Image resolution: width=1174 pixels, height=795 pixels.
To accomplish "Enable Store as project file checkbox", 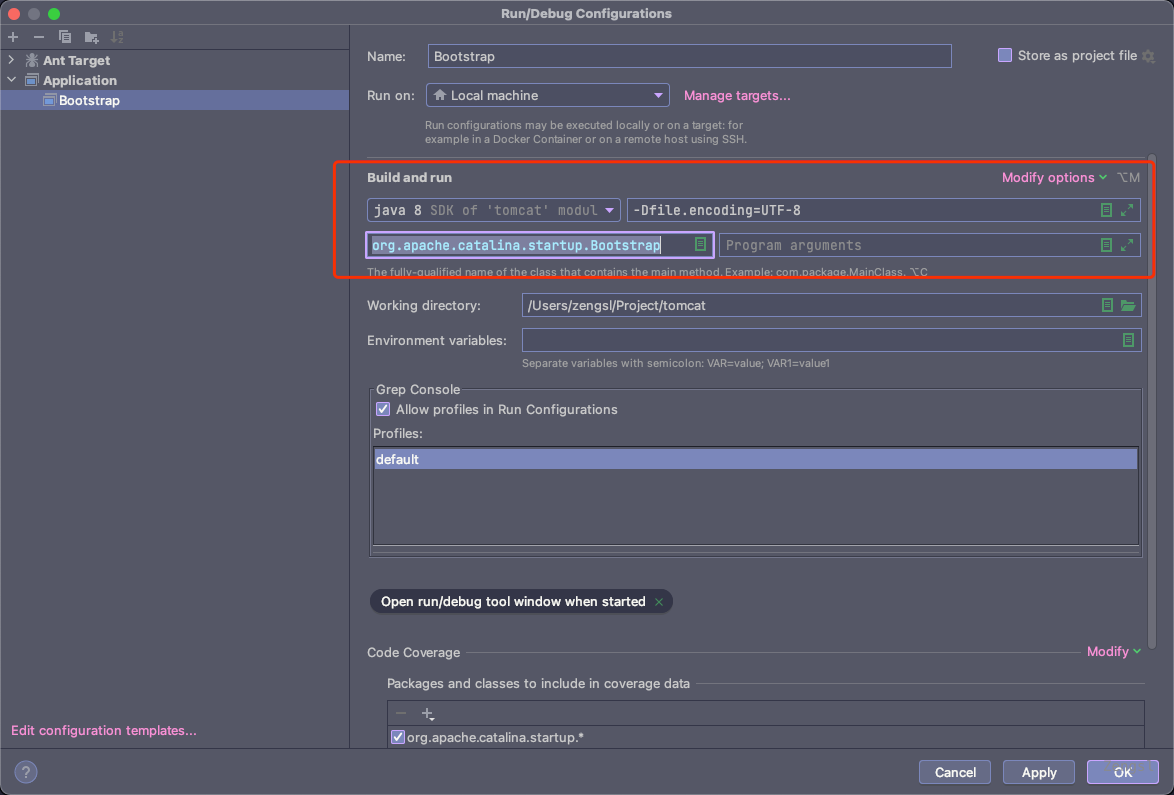I will tap(1005, 56).
